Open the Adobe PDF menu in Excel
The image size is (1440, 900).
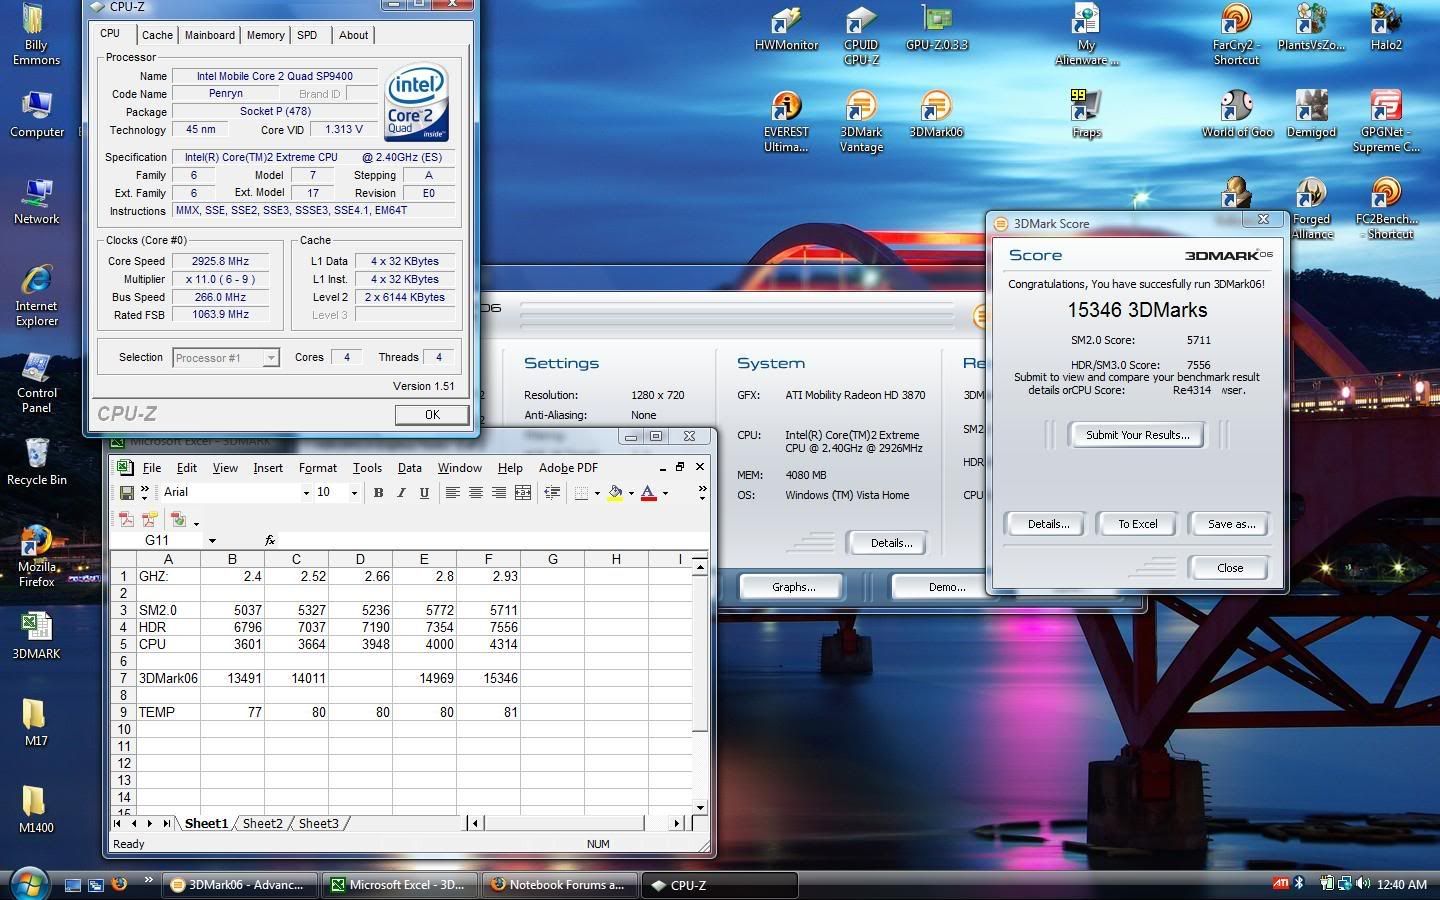pyautogui.click(x=568, y=468)
